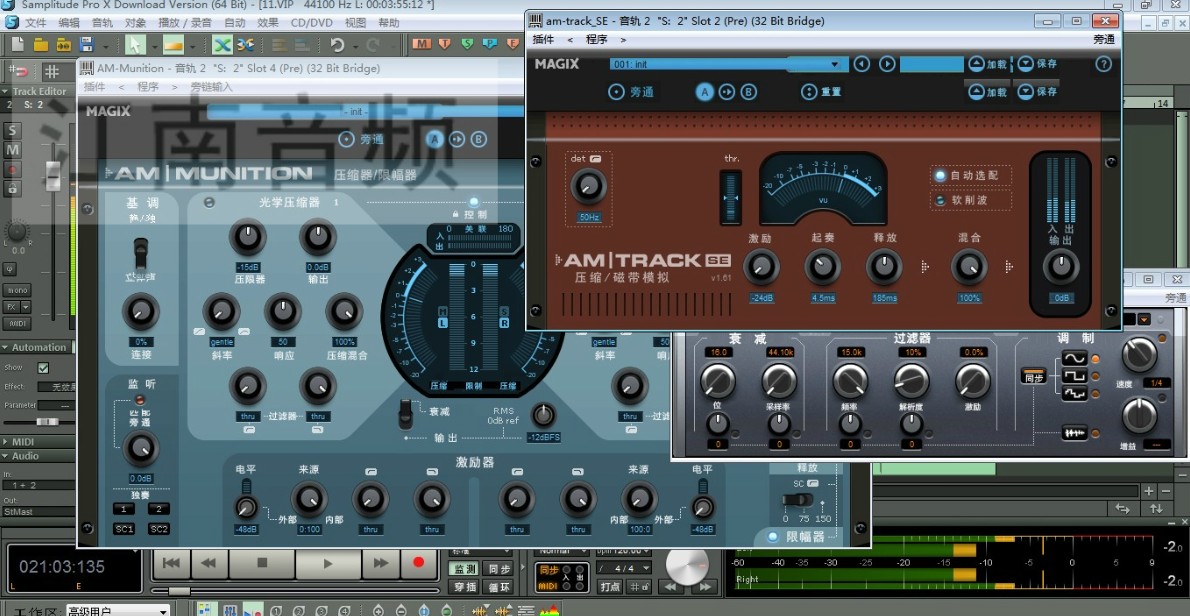Open the mouse mode dropdown arrow
The height and width of the screenshot is (616, 1190).
(x=153, y=46)
